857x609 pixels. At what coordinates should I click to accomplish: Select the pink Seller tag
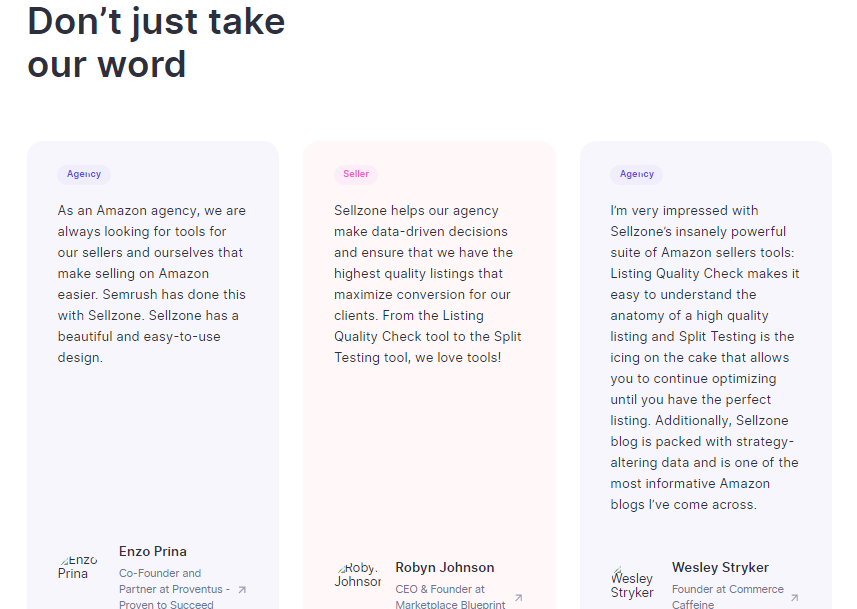point(356,174)
